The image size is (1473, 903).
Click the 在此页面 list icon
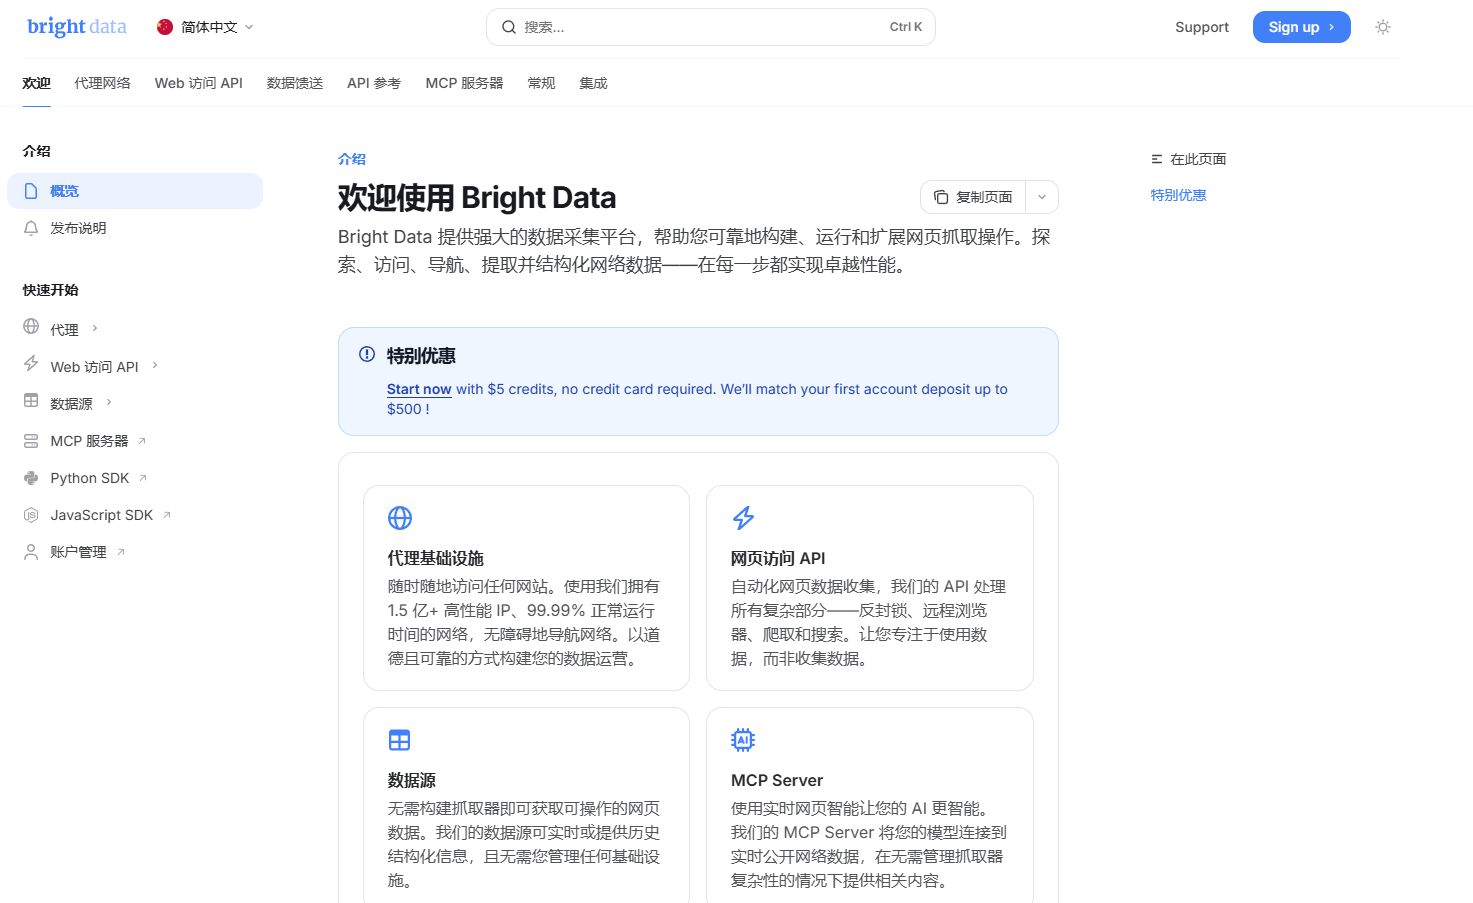coord(1157,159)
